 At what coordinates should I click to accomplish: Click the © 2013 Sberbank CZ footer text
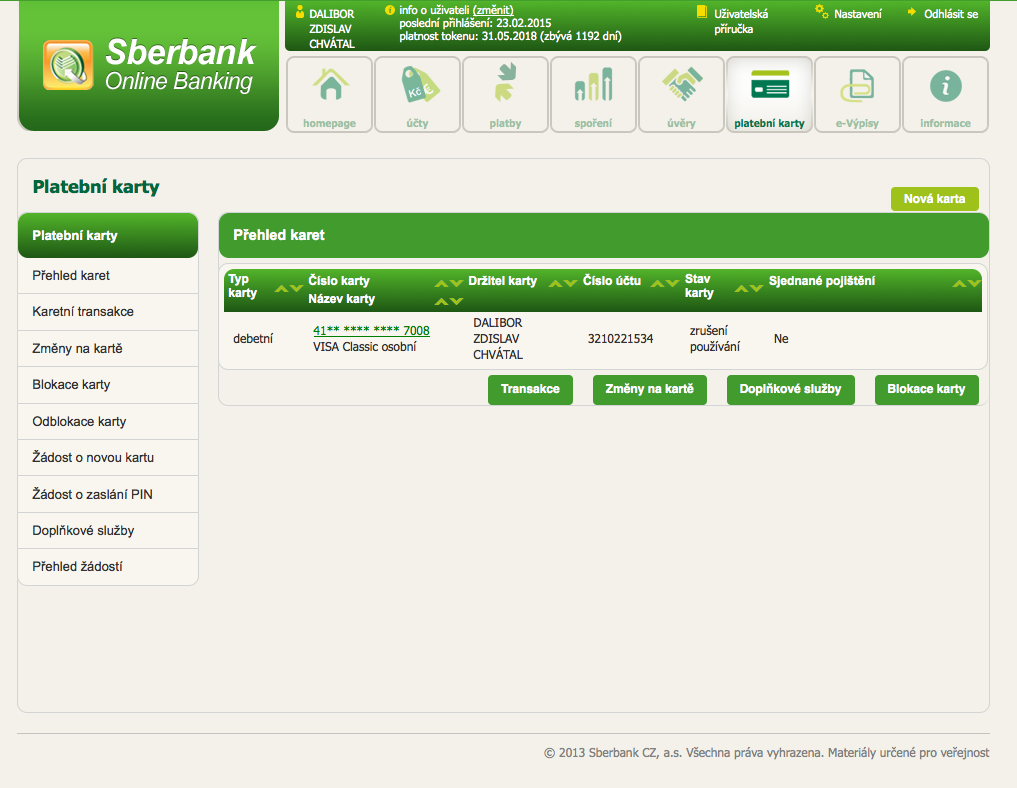tap(767, 753)
